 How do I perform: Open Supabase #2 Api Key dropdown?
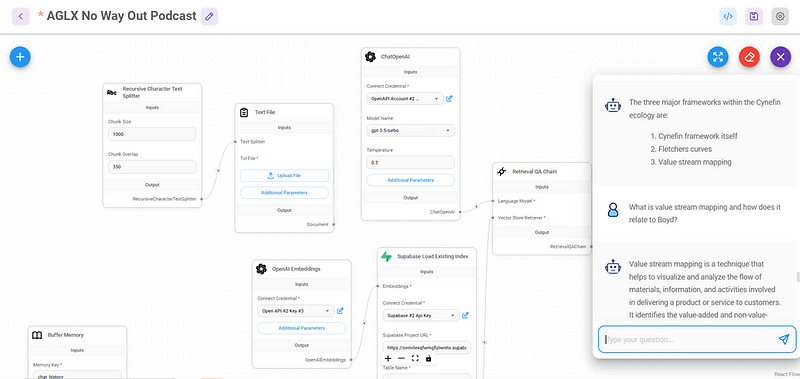pyautogui.click(x=421, y=316)
